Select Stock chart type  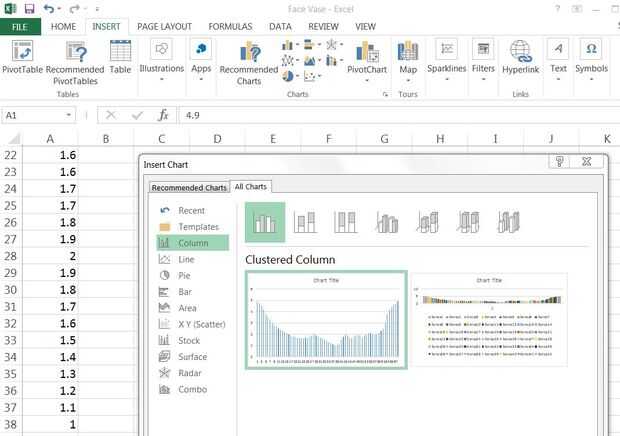(x=192, y=340)
